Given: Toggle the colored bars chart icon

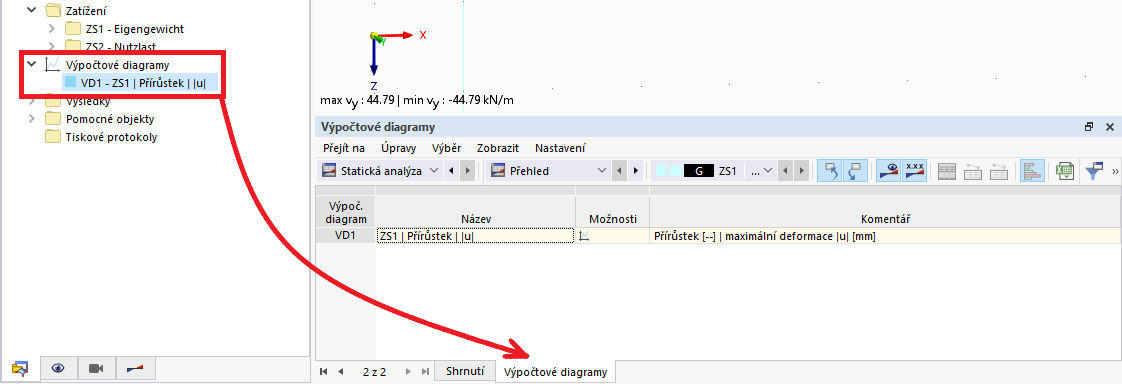Looking at the screenshot, I should pyautogui.click(x=1032, y=171).
